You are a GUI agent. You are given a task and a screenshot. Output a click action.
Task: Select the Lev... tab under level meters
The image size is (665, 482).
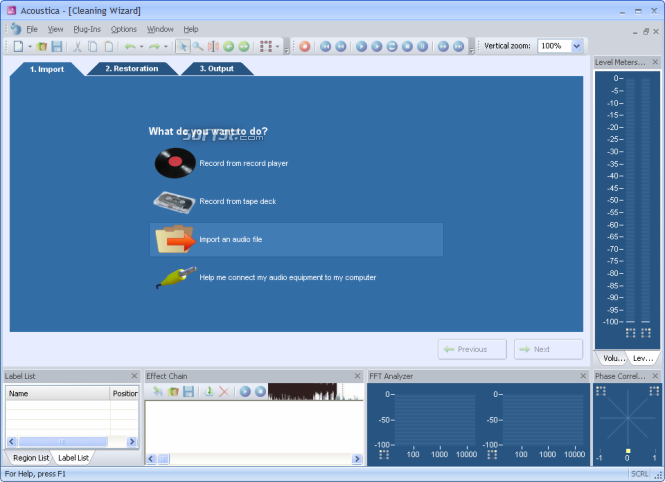coord(643,358)
